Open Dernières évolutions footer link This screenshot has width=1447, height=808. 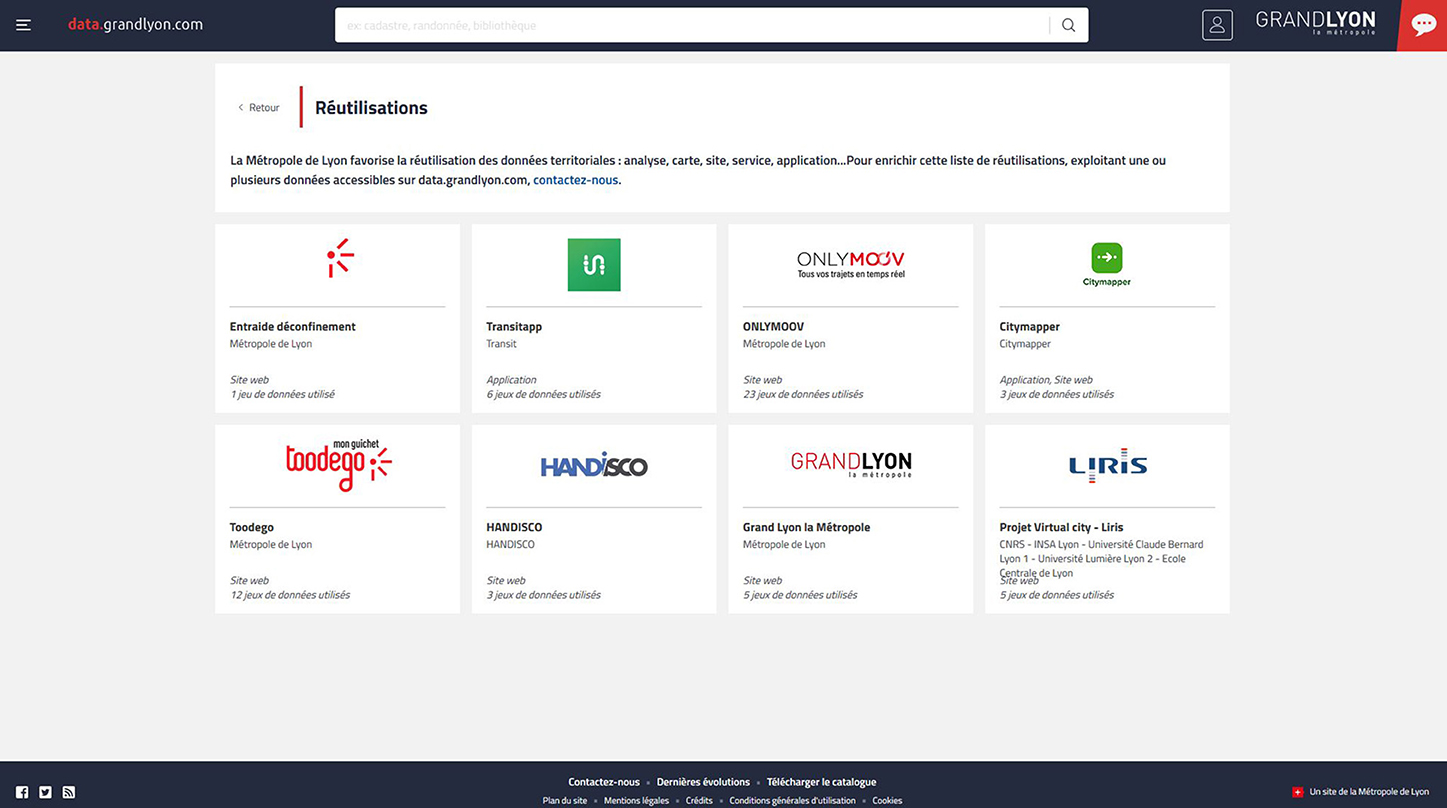pyautogui.click(x=703, y=782)
